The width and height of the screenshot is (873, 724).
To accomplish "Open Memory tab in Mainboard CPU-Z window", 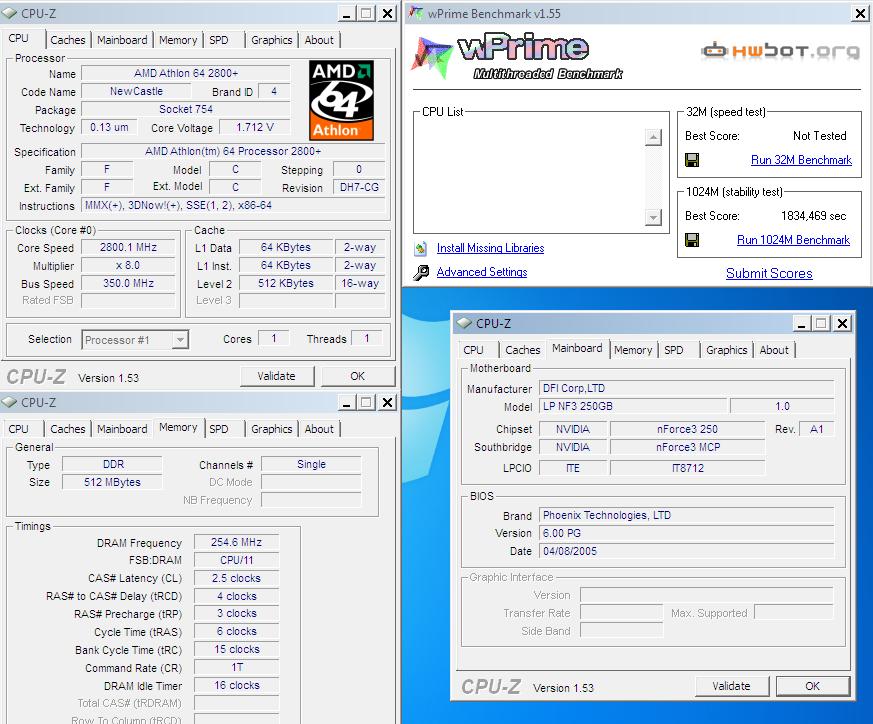I will [x=633, y=350].
